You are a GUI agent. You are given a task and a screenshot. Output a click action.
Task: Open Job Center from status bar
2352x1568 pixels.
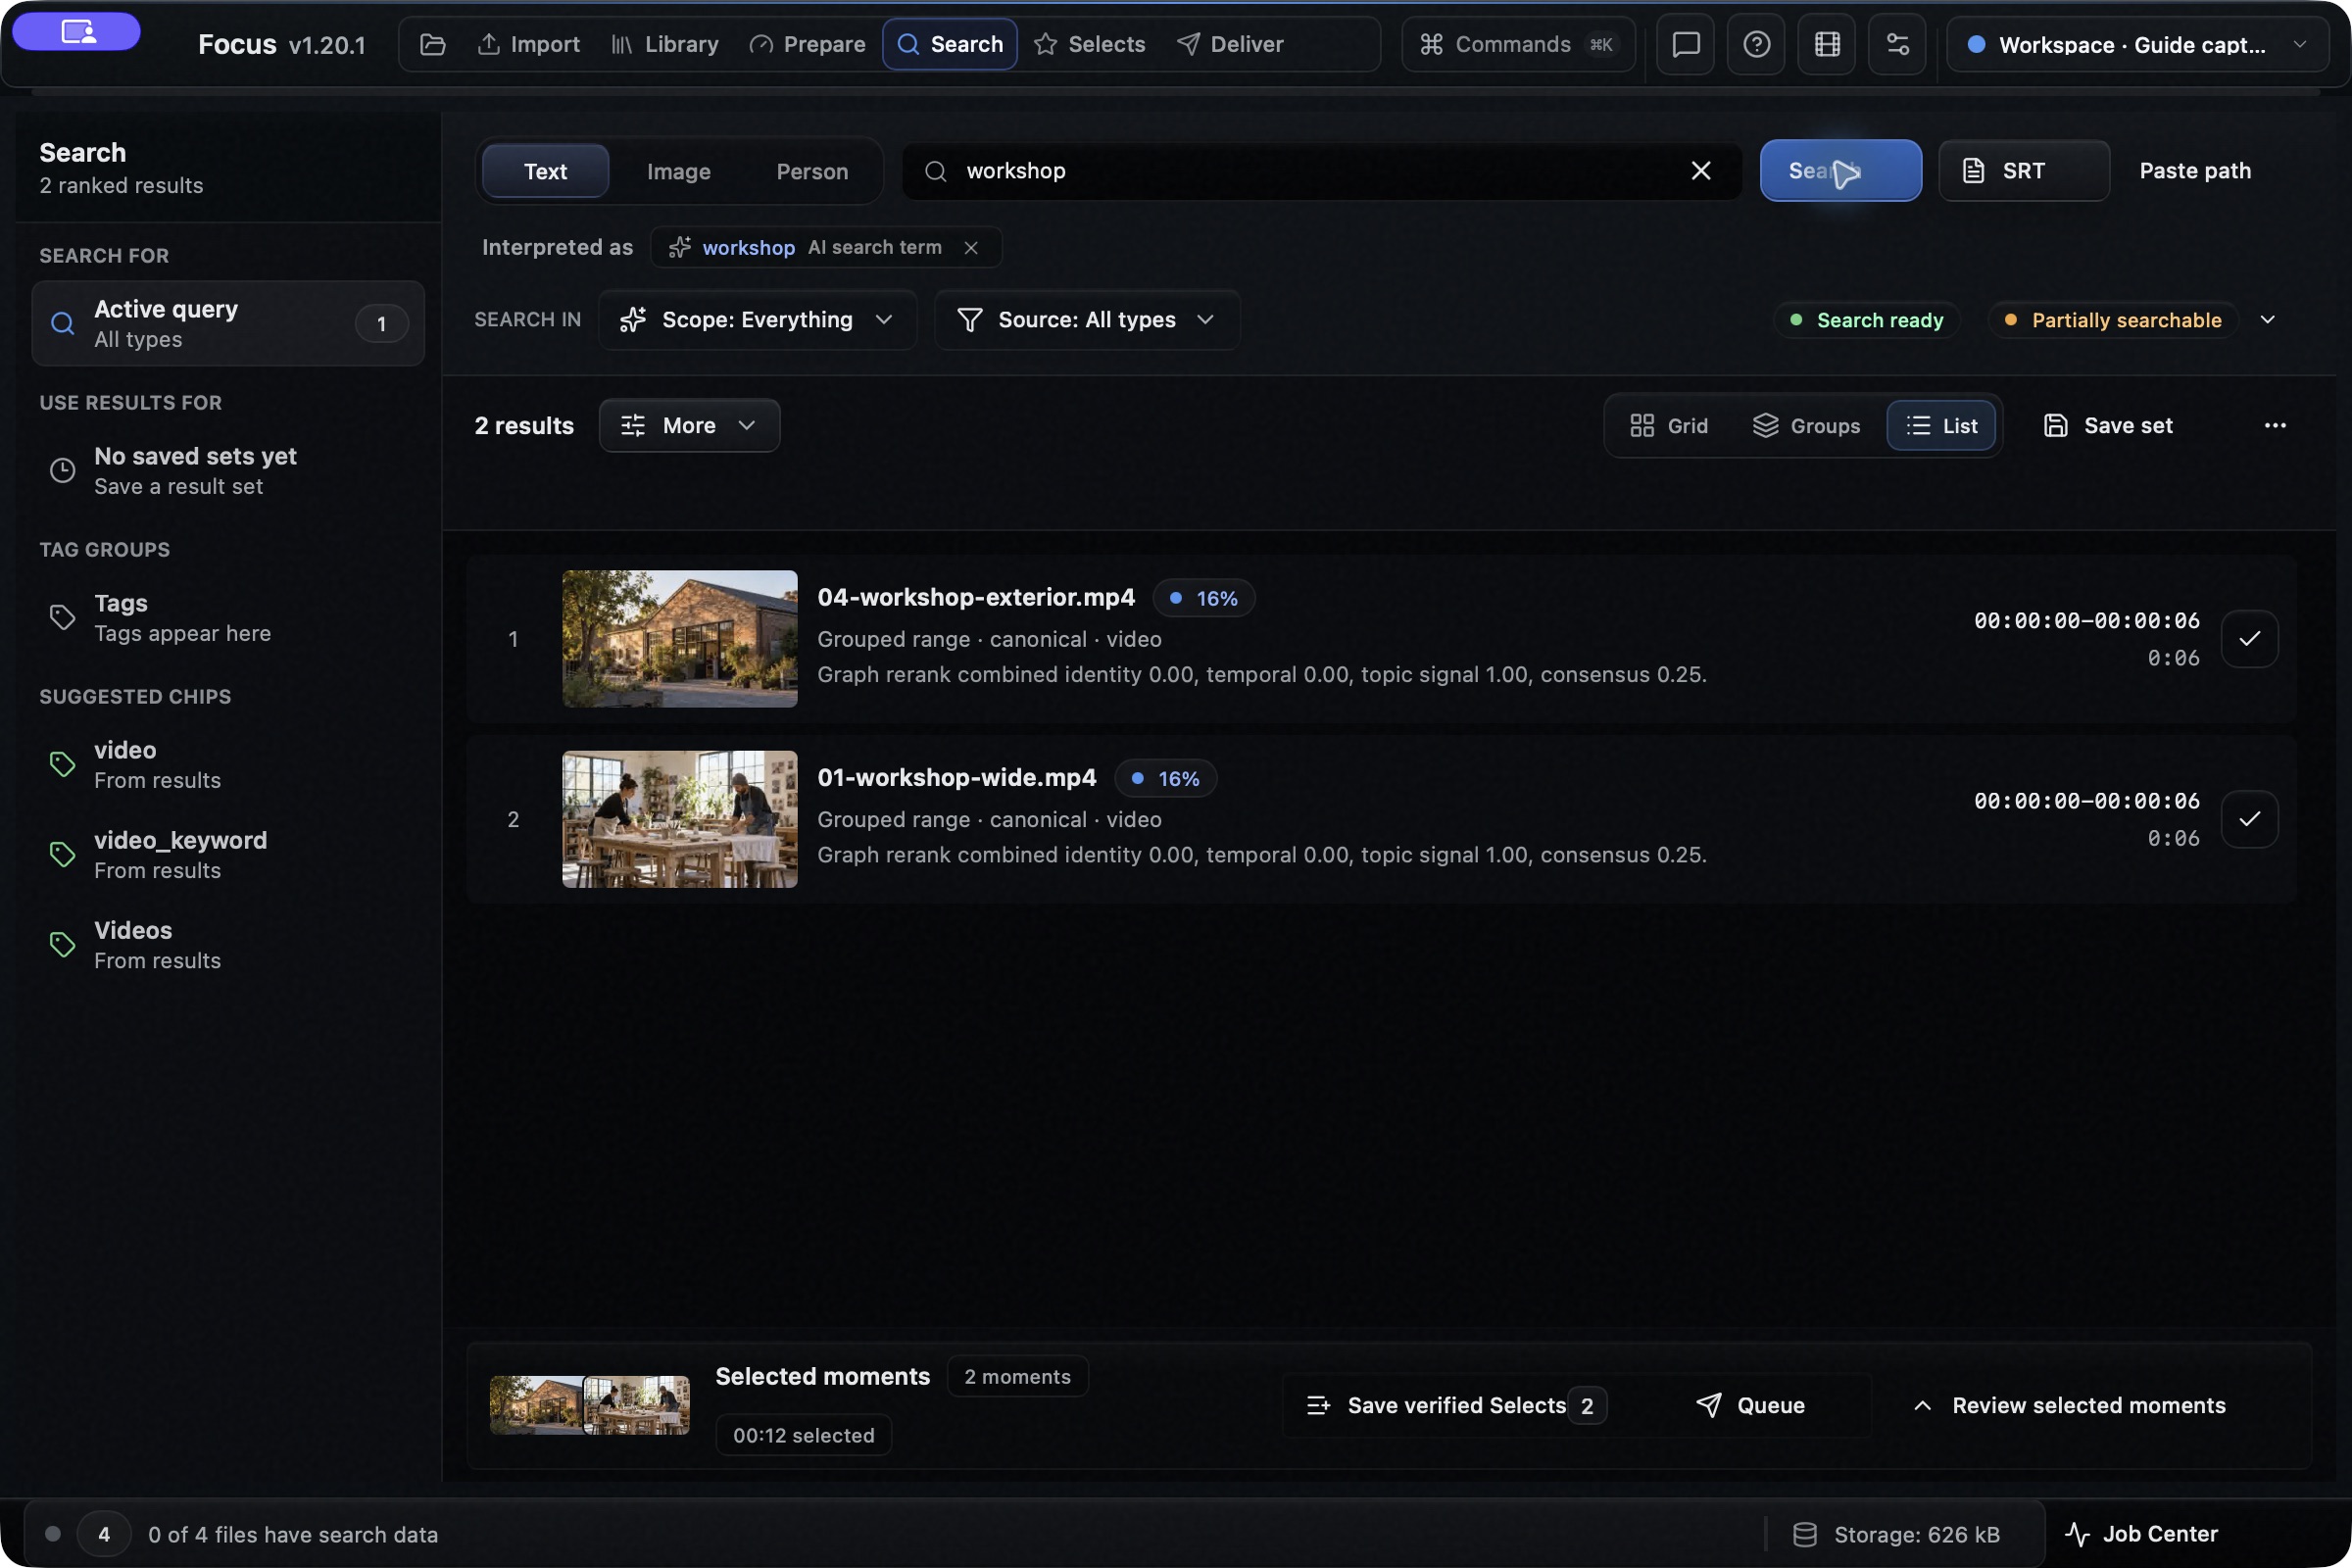pos(2141,1534)
